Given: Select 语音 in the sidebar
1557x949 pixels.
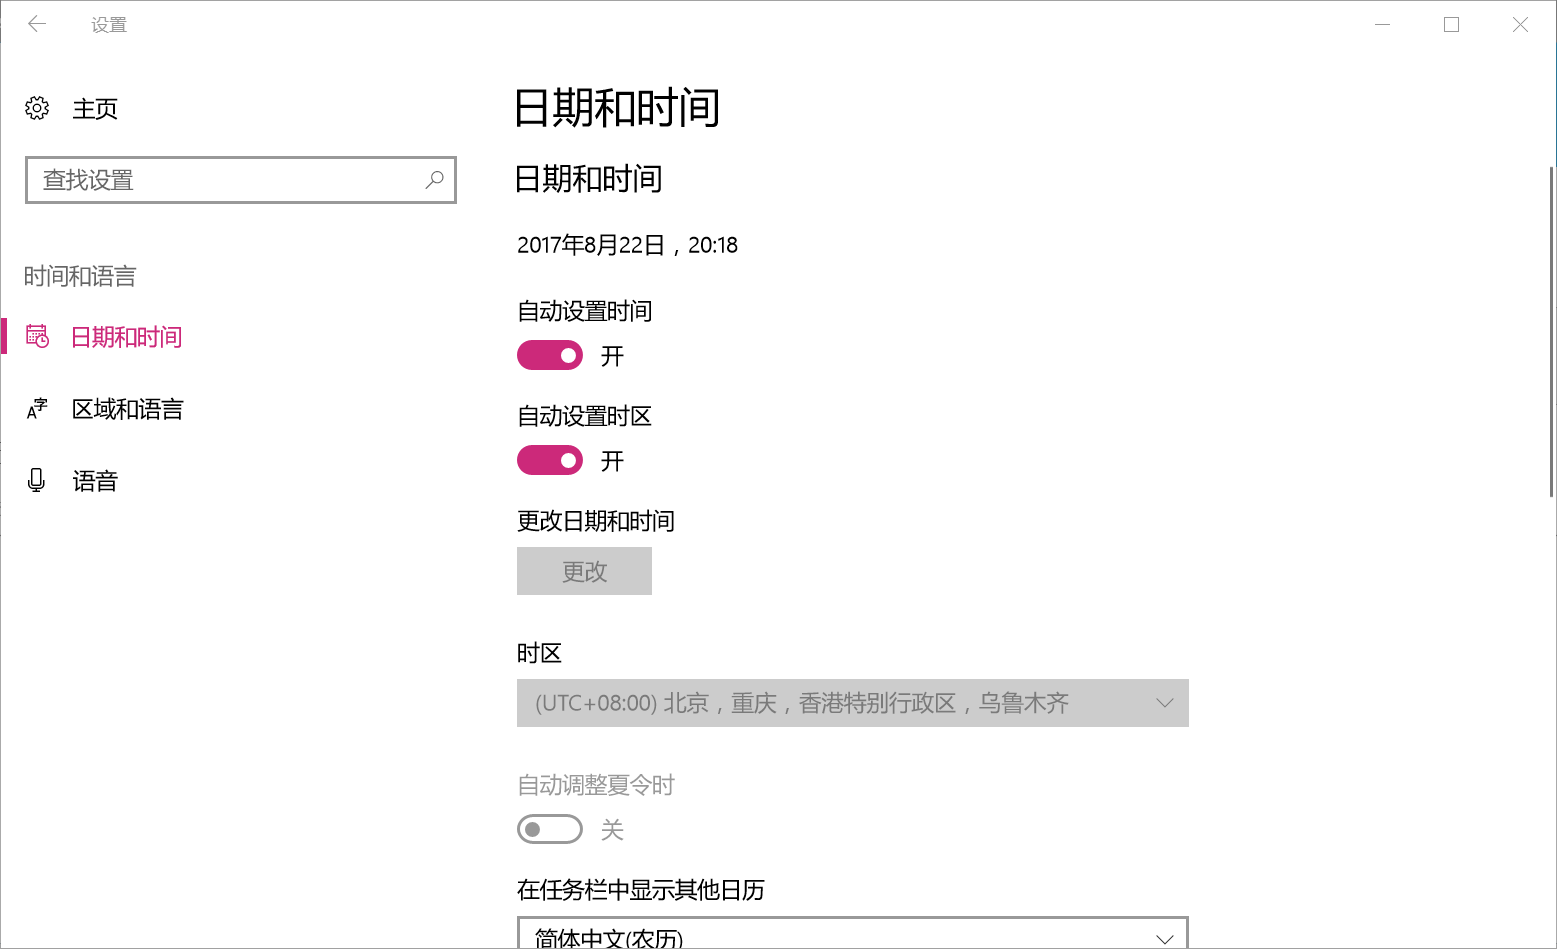Looking at the screenshot, I should 95,481.
